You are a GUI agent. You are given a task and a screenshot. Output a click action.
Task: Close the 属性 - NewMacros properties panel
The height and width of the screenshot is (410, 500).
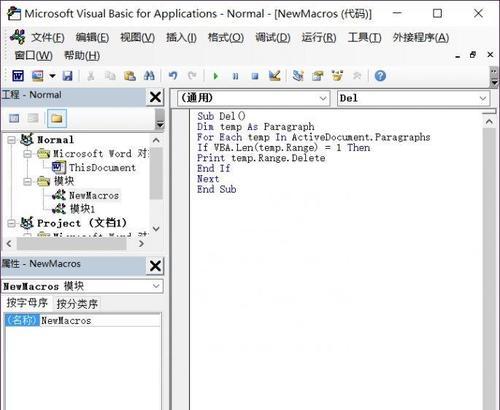click(x=155, y=266)
